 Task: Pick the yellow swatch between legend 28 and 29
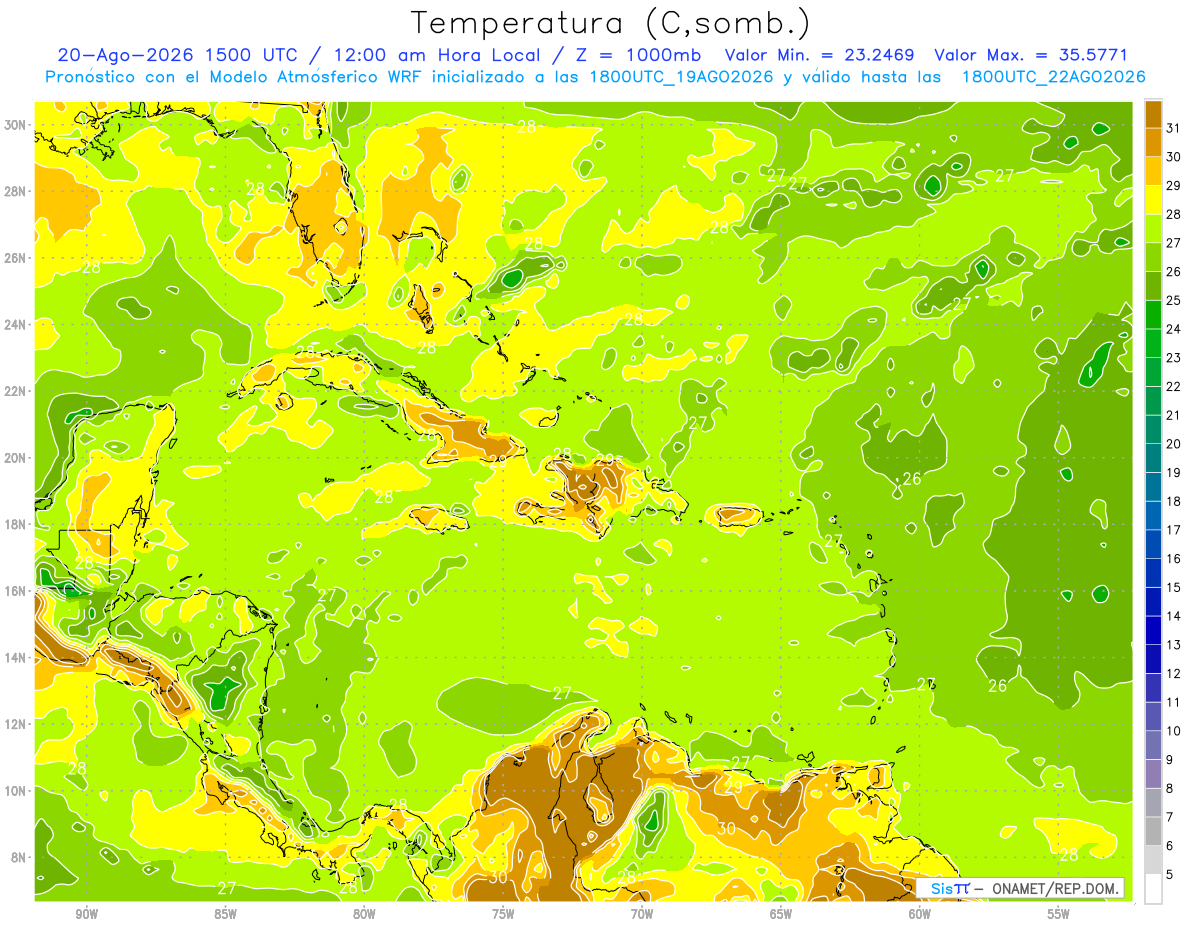click(1153, 200)
